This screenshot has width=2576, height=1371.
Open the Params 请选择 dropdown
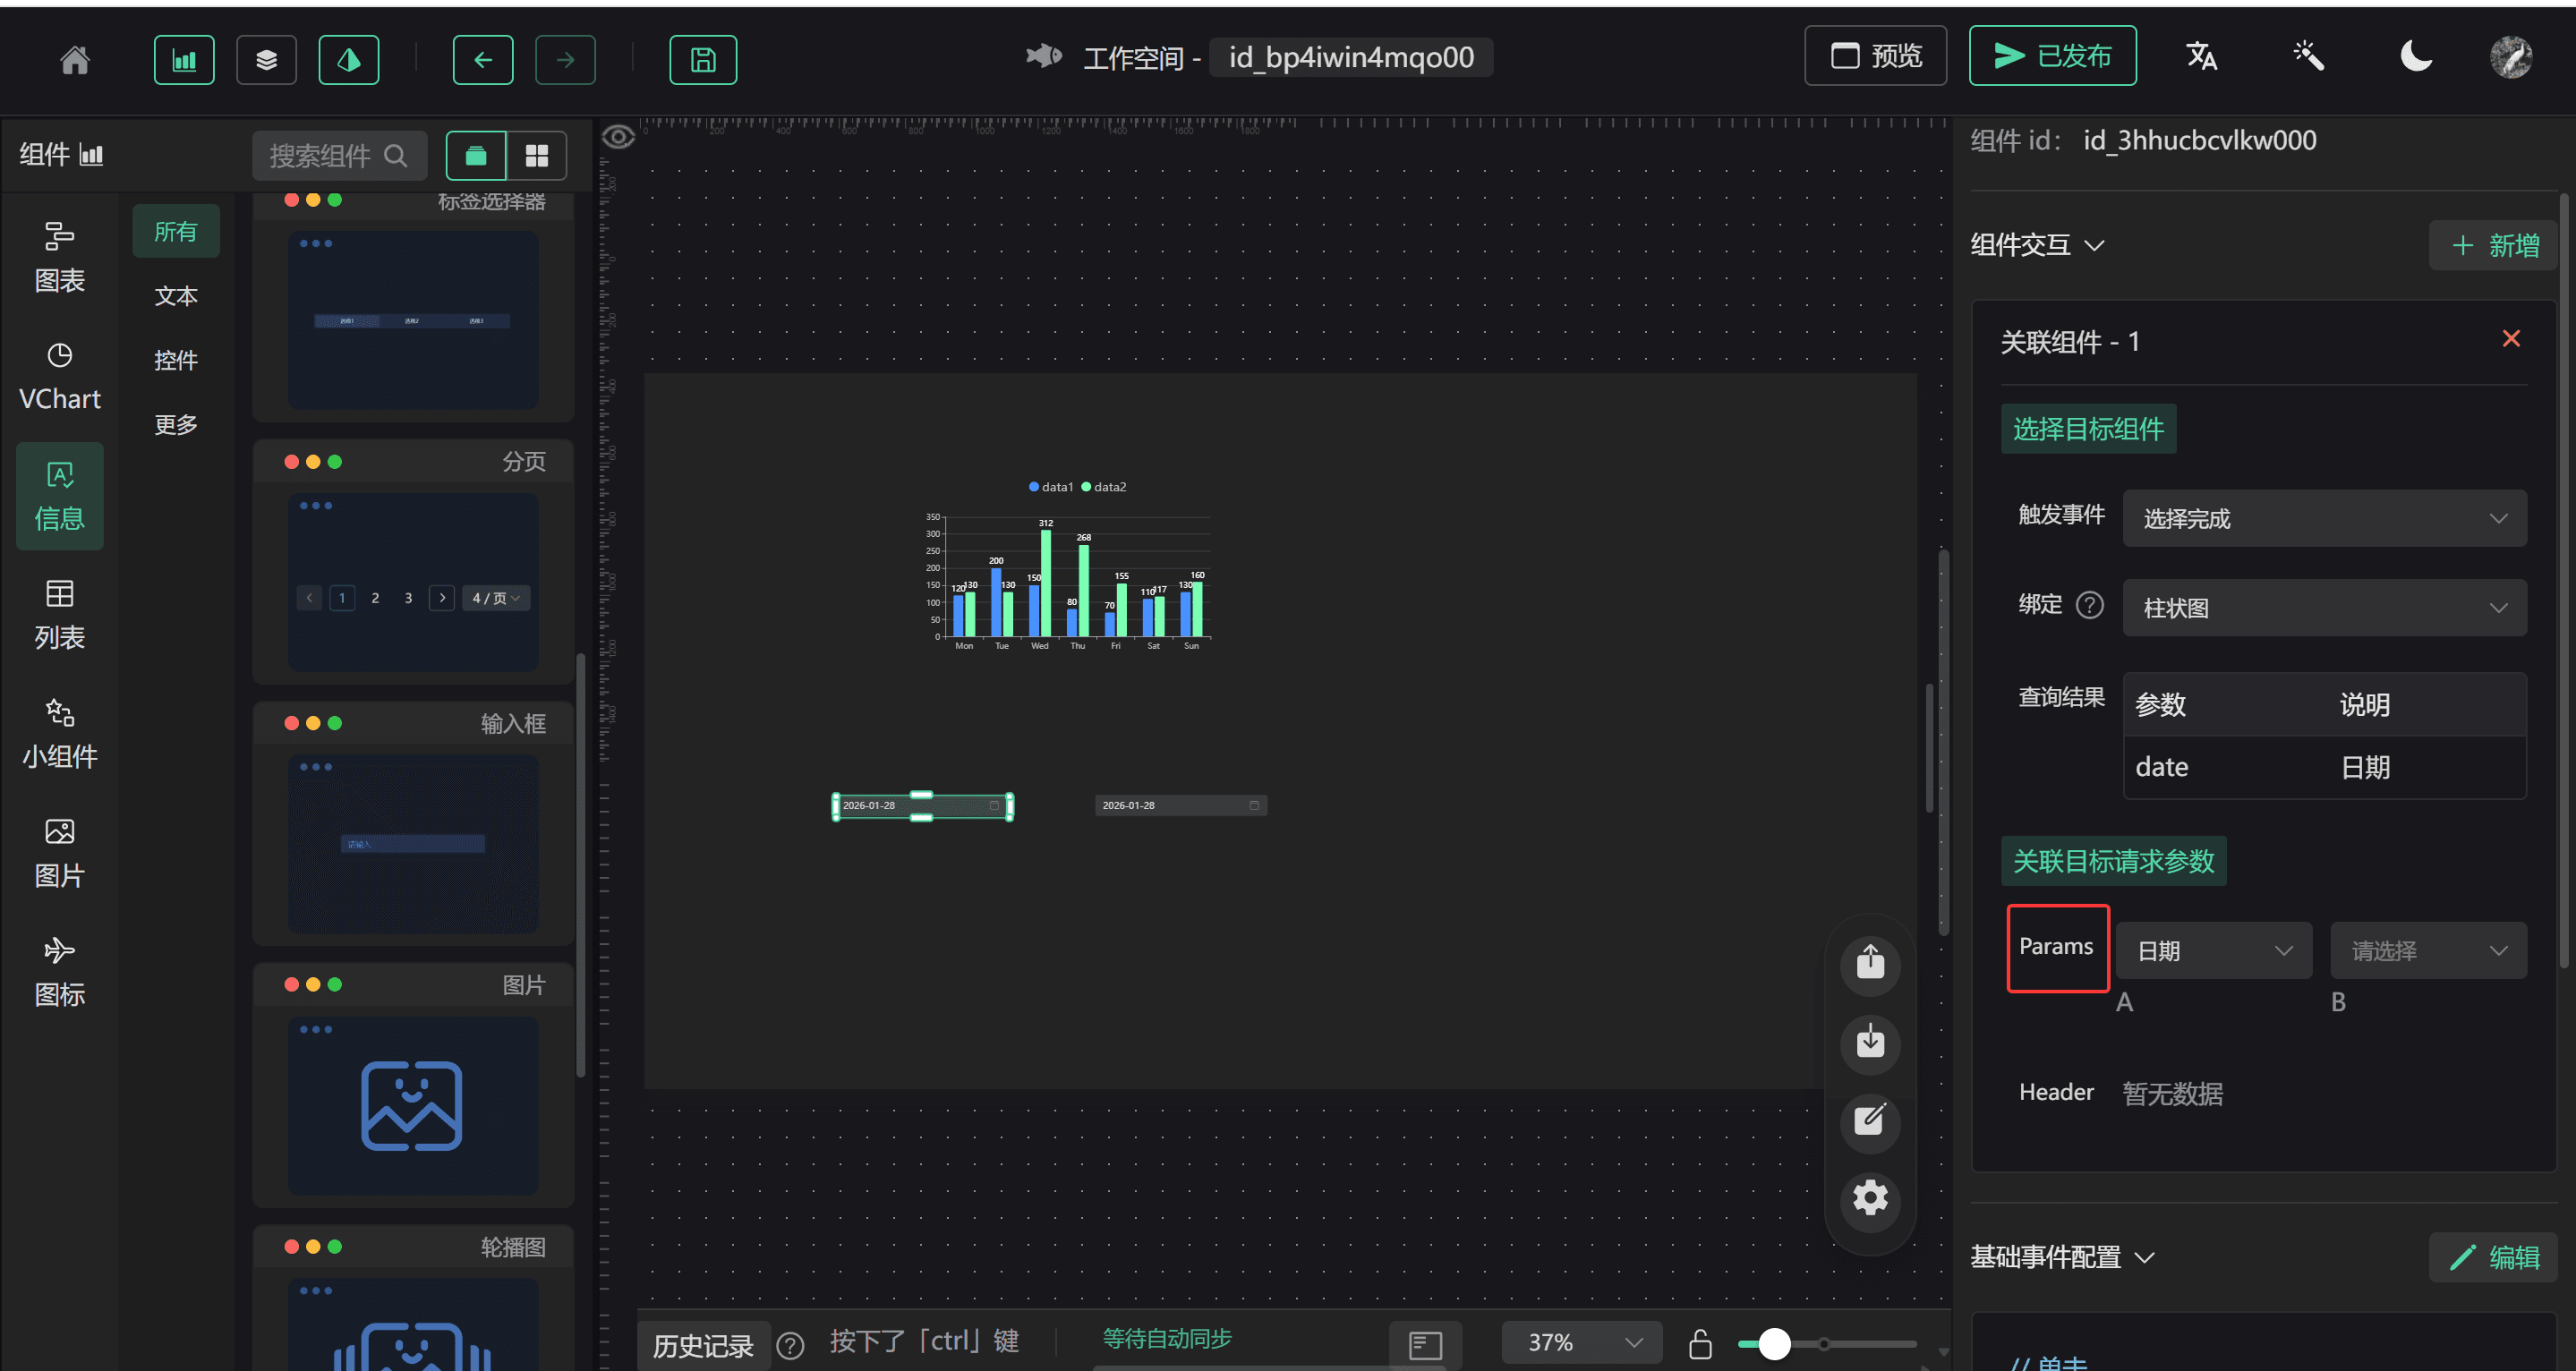tap(2428, 950)
